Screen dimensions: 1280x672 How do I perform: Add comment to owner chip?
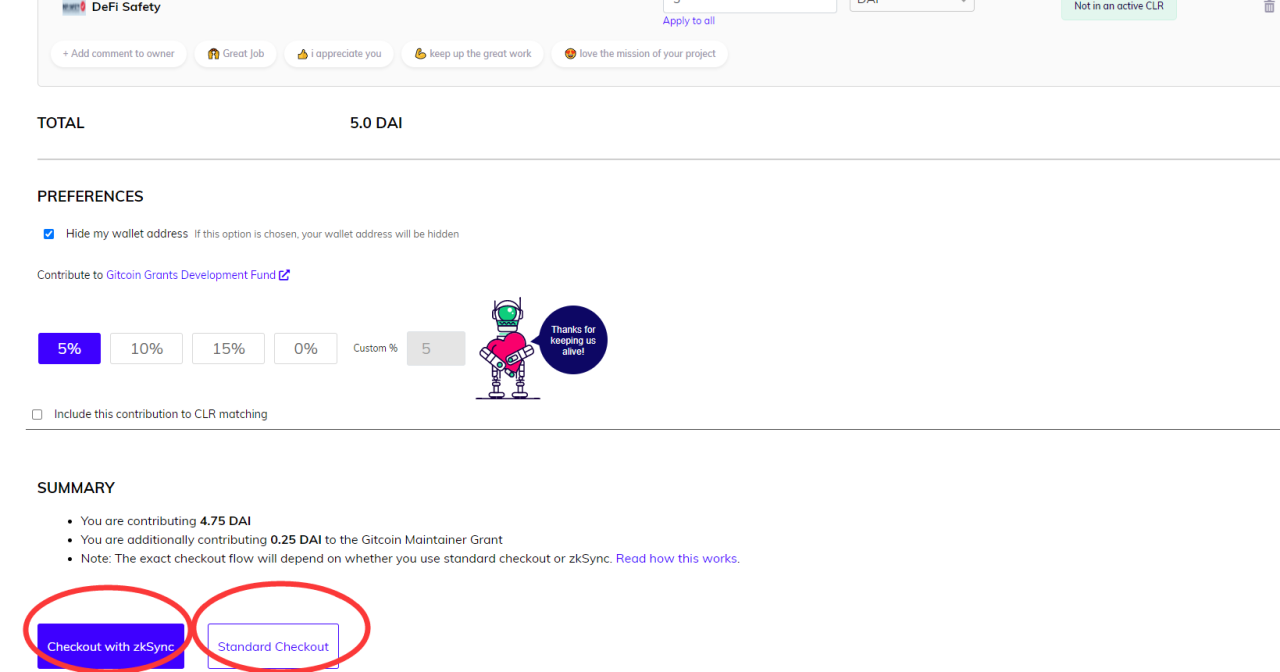118,54
